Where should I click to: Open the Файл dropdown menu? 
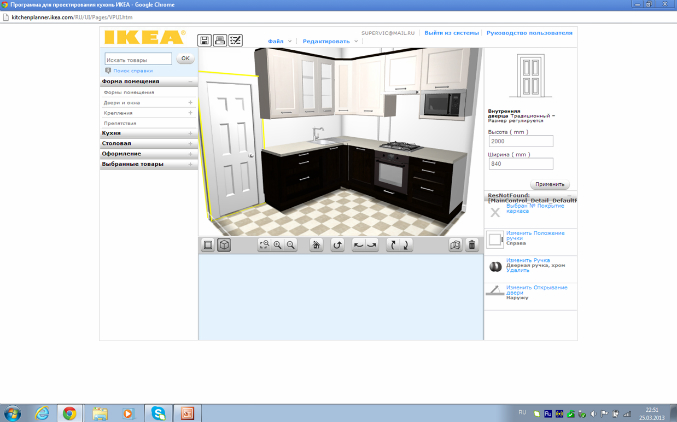(x=280, y=41)
